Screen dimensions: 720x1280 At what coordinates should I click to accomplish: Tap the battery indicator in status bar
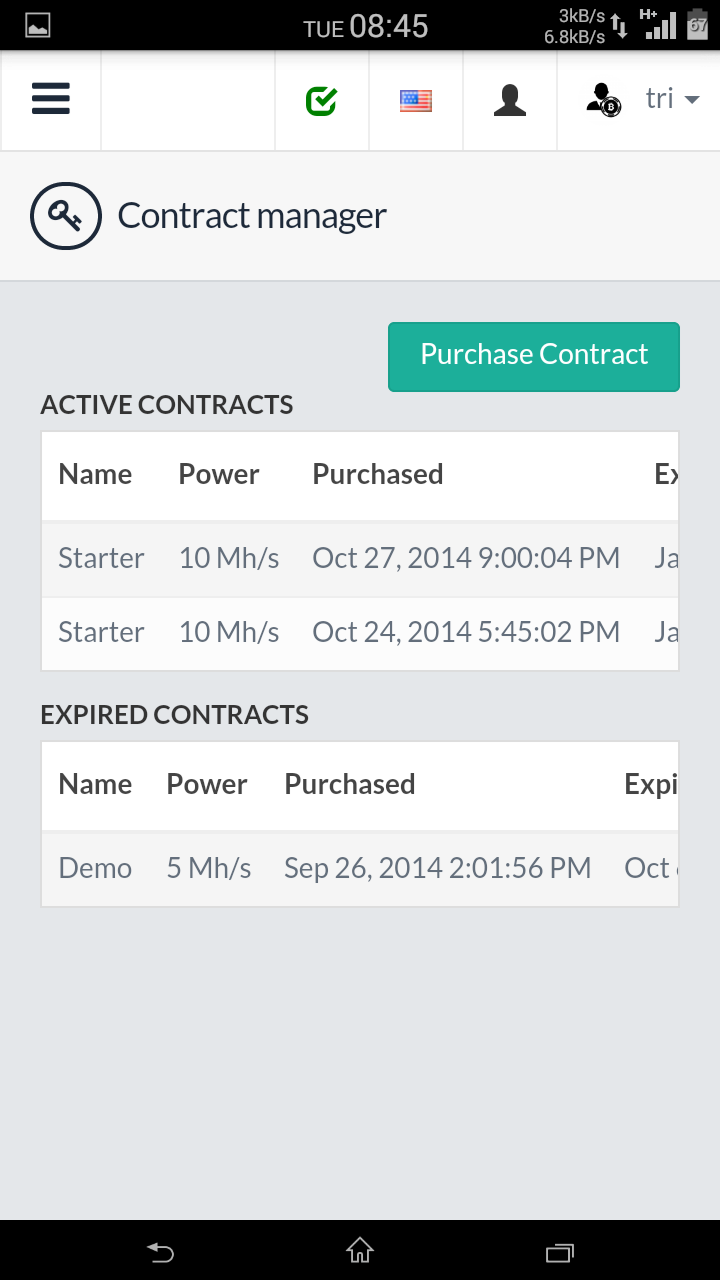point(697,26)
